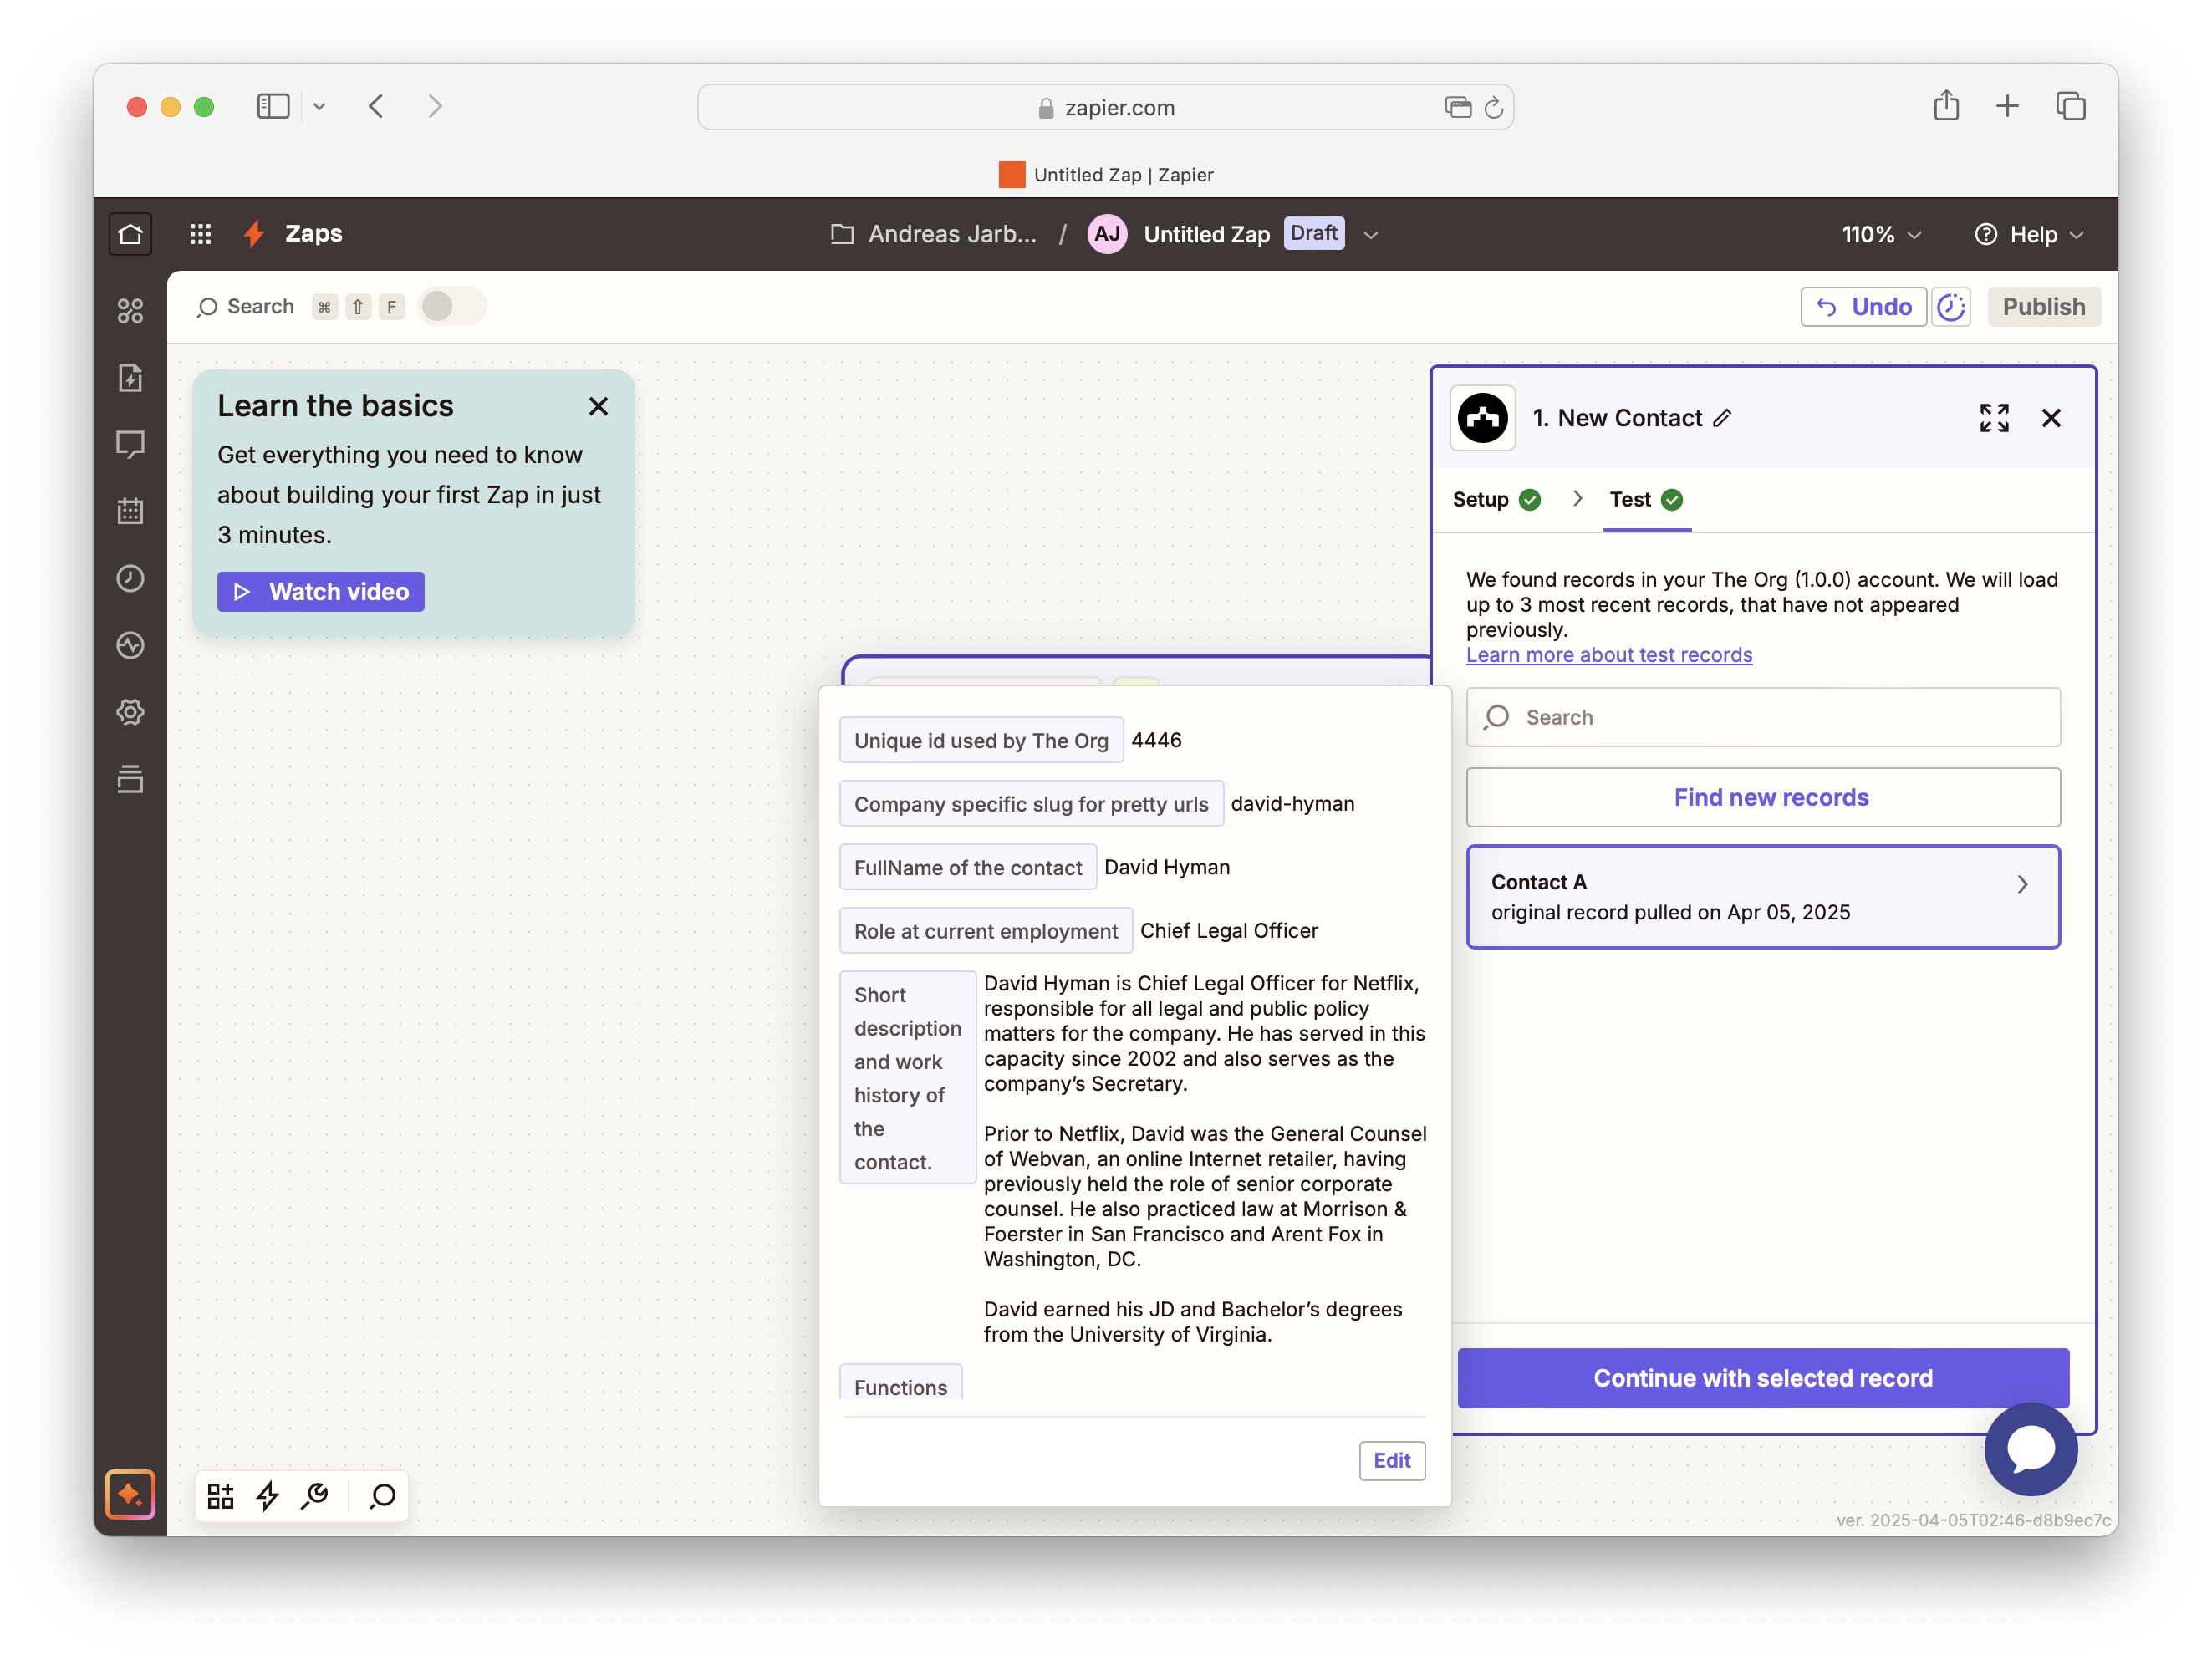Click the Safari share icon
This screenshot has width=2212, height=1660.
pyautogui.click(x=1946, y=106)
